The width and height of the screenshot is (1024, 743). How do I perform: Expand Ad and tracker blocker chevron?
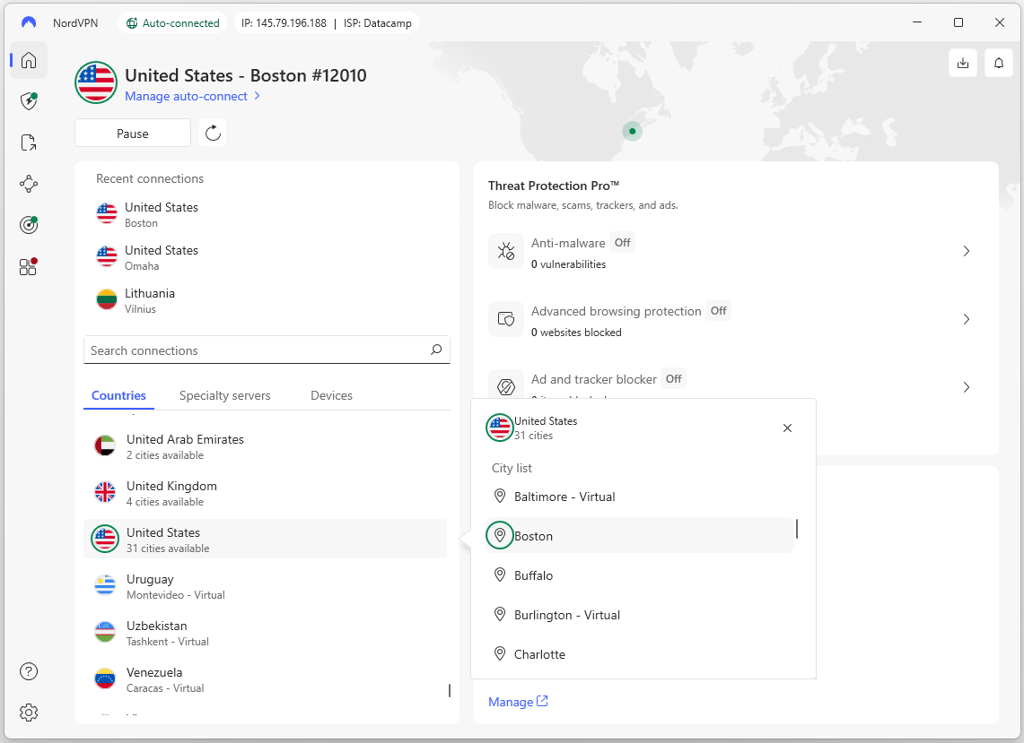coord(967,387)
